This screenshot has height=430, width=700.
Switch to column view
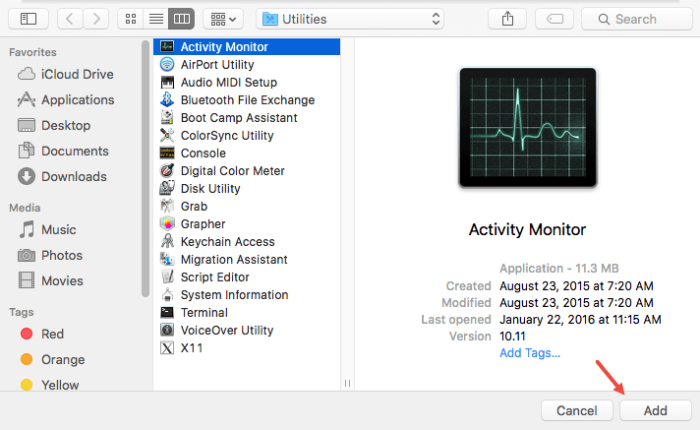click(x=181, y=19)
